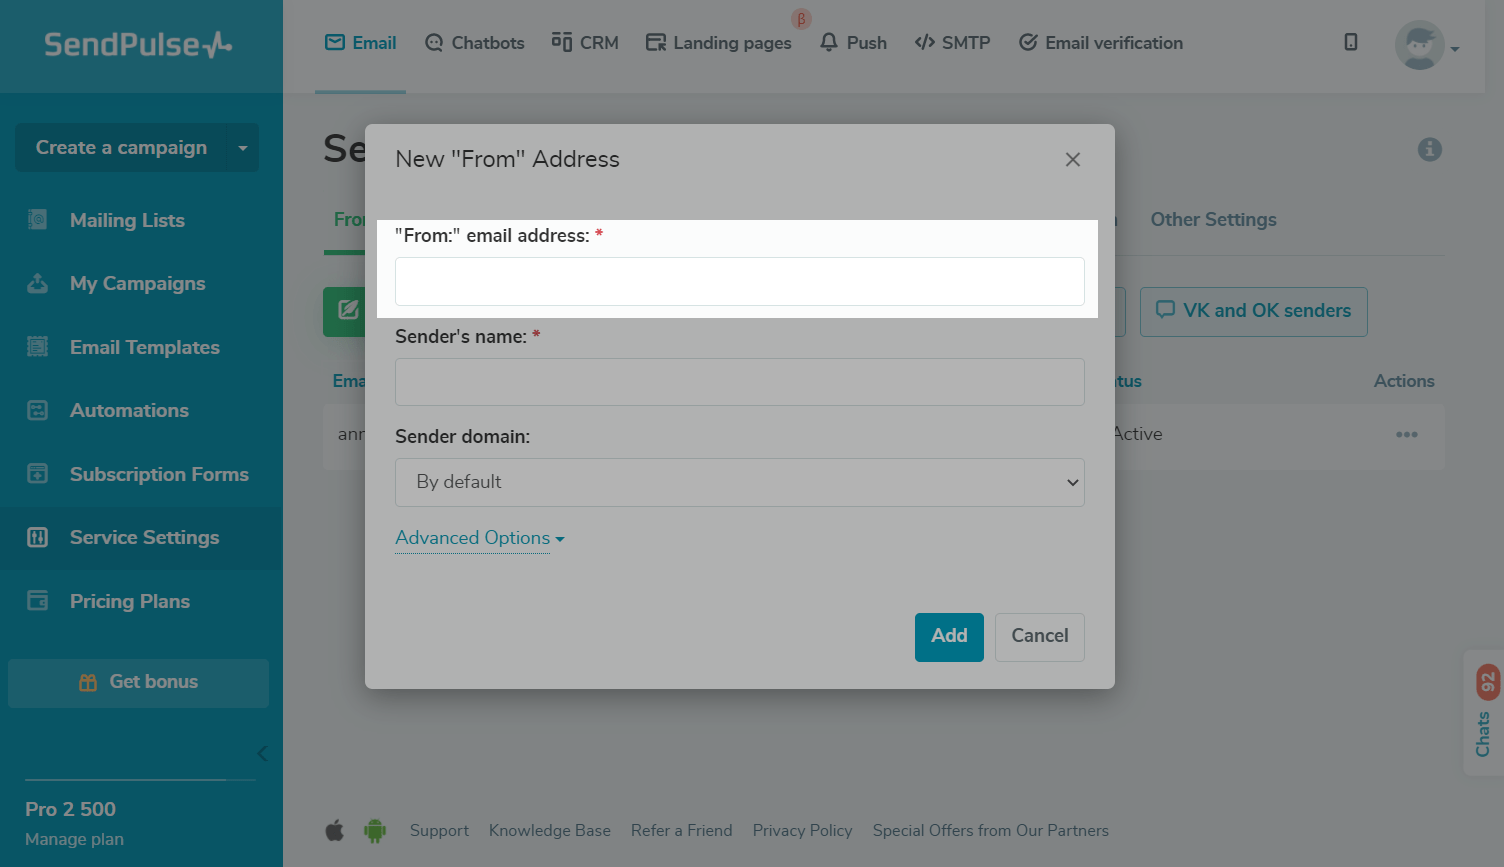
Task: Click the Automations sidebar icon
Action: coord(37,411)
